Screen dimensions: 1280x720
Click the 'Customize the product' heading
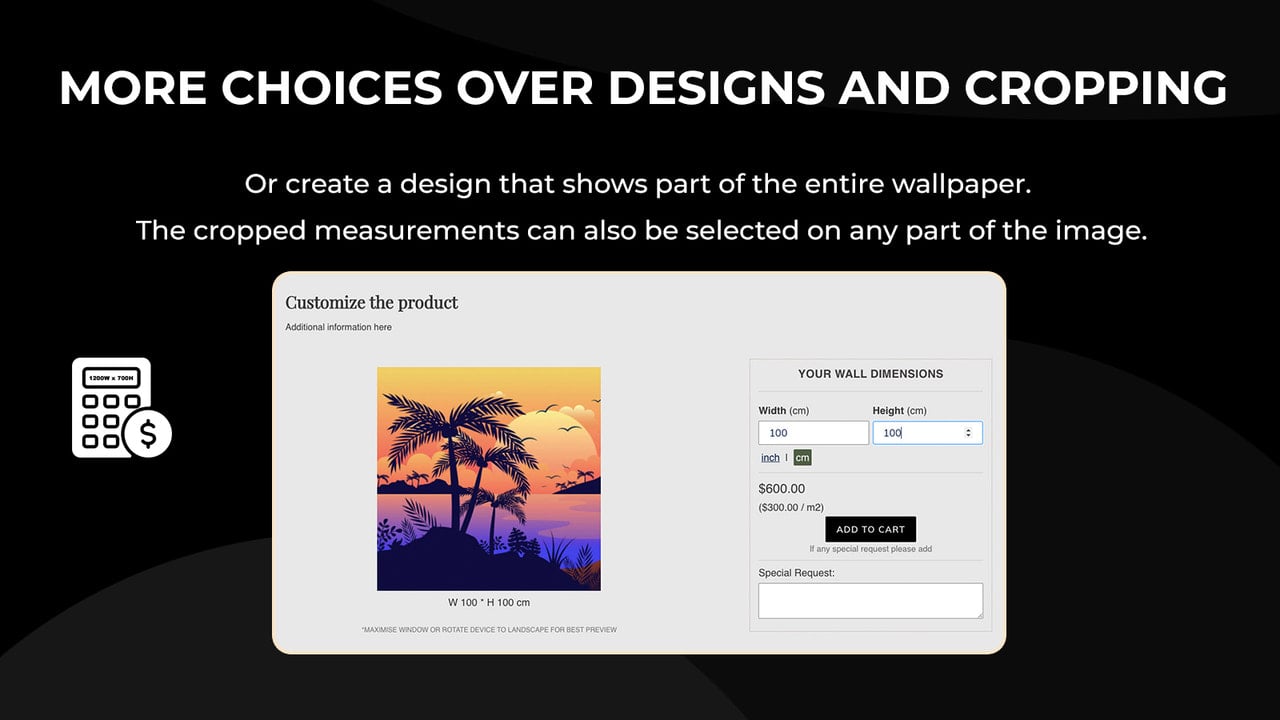371,302
